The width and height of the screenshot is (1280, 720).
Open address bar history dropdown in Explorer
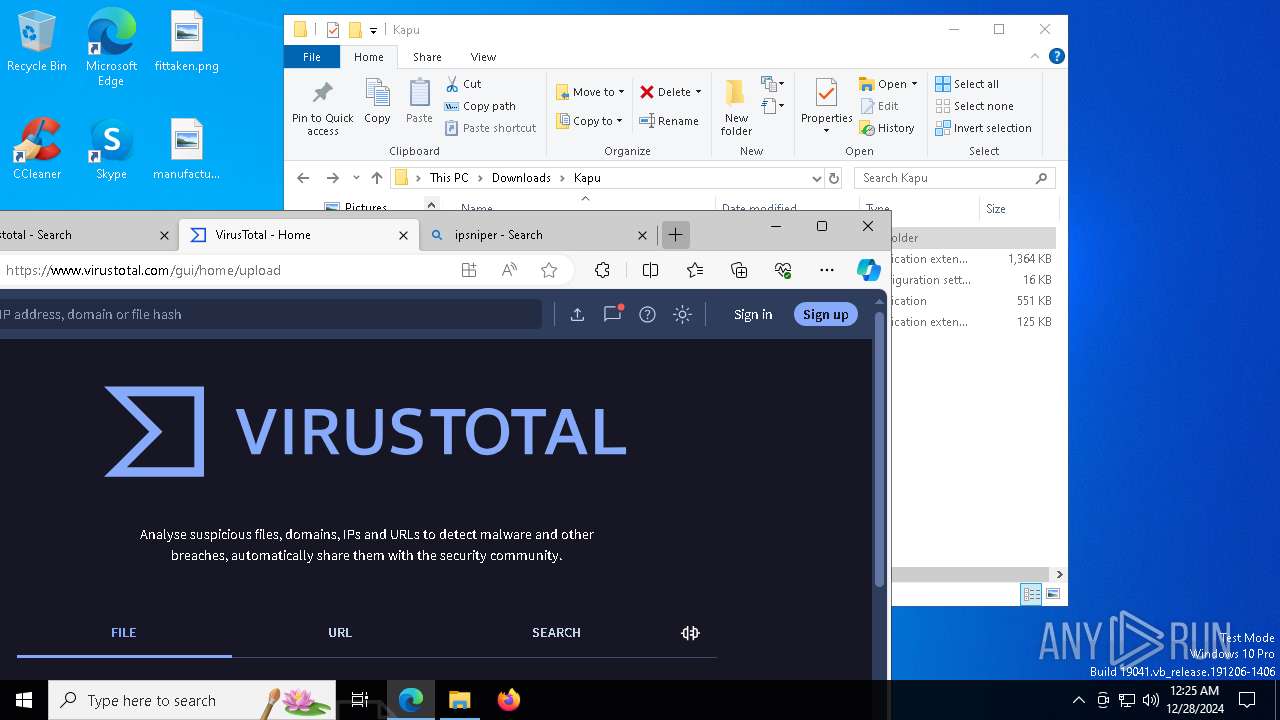coord(816,178)
